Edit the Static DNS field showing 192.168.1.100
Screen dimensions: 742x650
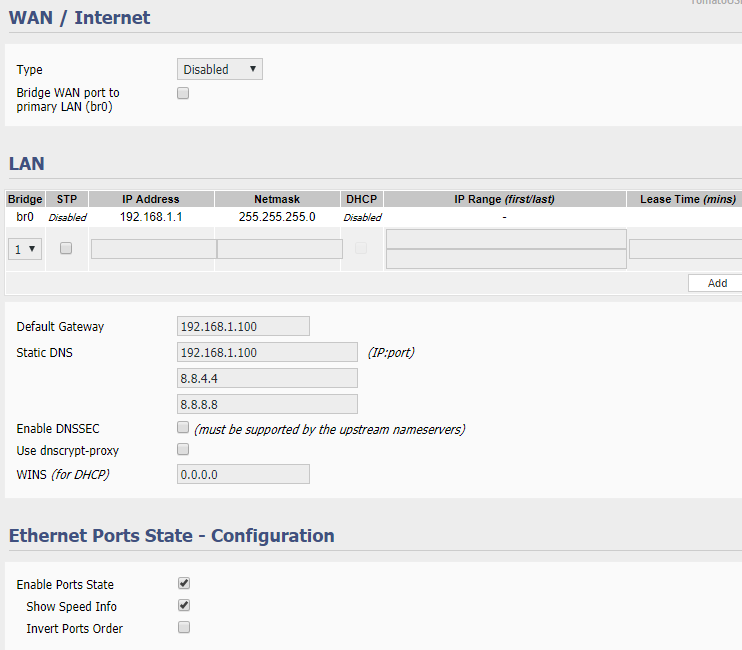tap(267, 352)
